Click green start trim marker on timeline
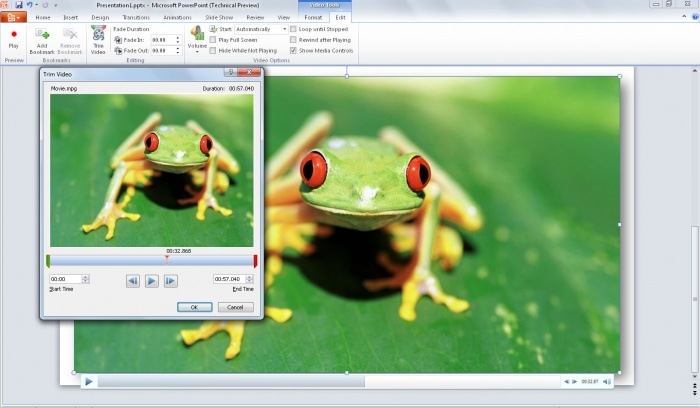Image resolution: width=700 pixels, height=408 pixels. click(48, 261)
